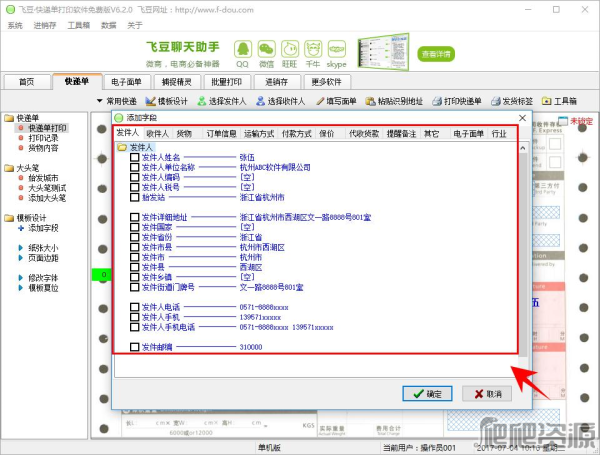This screenshot has width=600, height=455.
Task: Open the 工具箱 menu
Action: click(x=78, y=25)
